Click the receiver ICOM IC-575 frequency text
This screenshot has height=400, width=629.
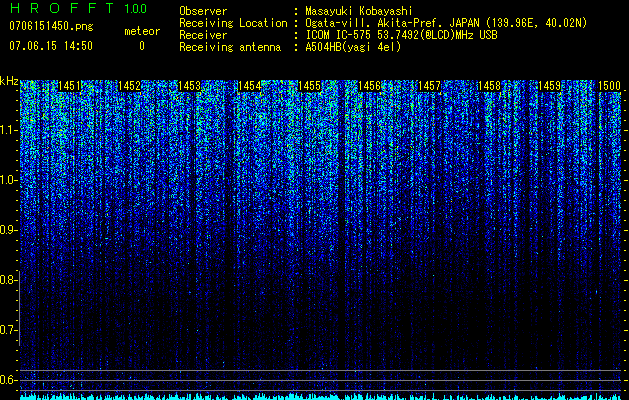tap(401, 35)
